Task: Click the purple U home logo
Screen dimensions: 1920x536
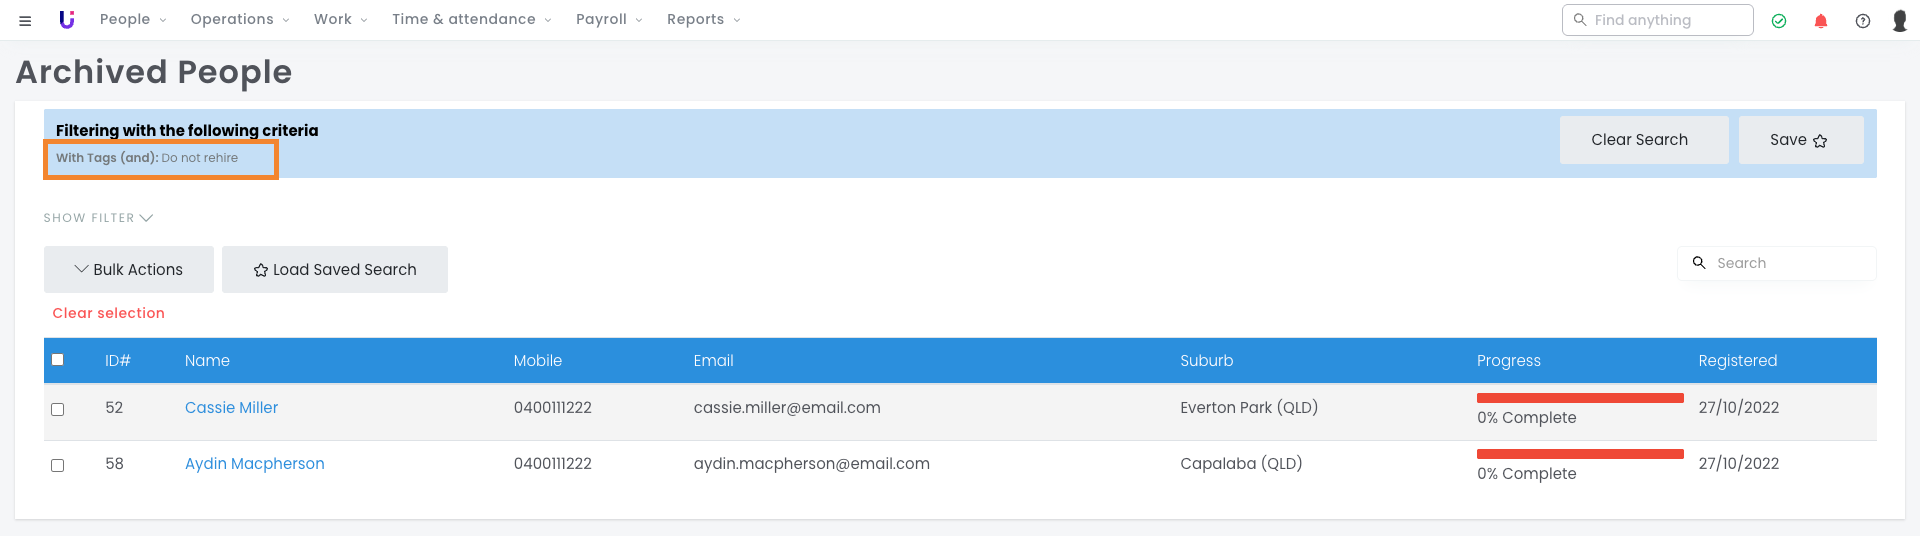Action: [67, 19]
